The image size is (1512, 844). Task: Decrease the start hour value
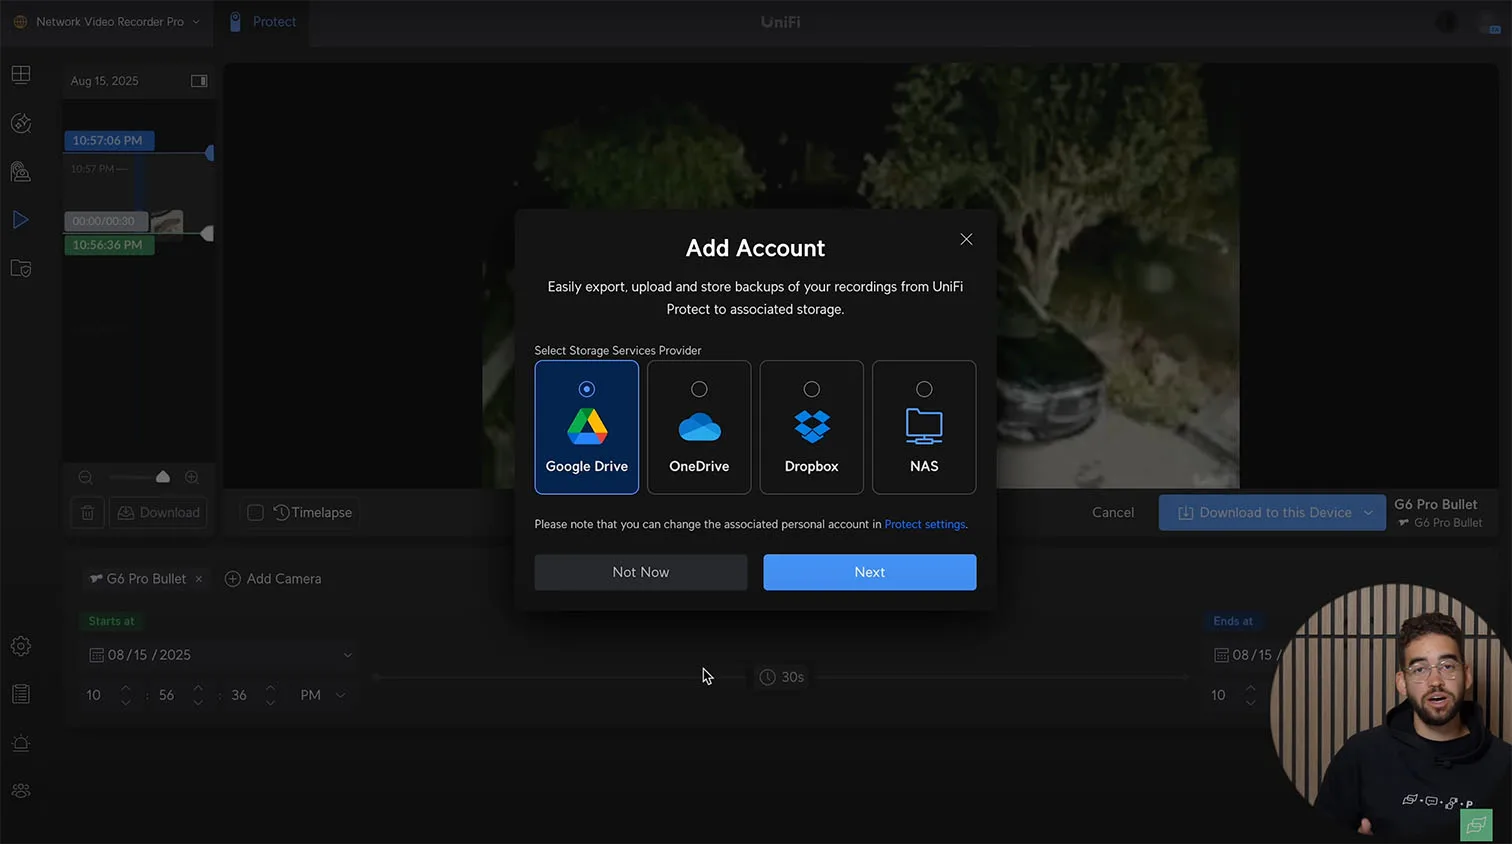(125, 703)
